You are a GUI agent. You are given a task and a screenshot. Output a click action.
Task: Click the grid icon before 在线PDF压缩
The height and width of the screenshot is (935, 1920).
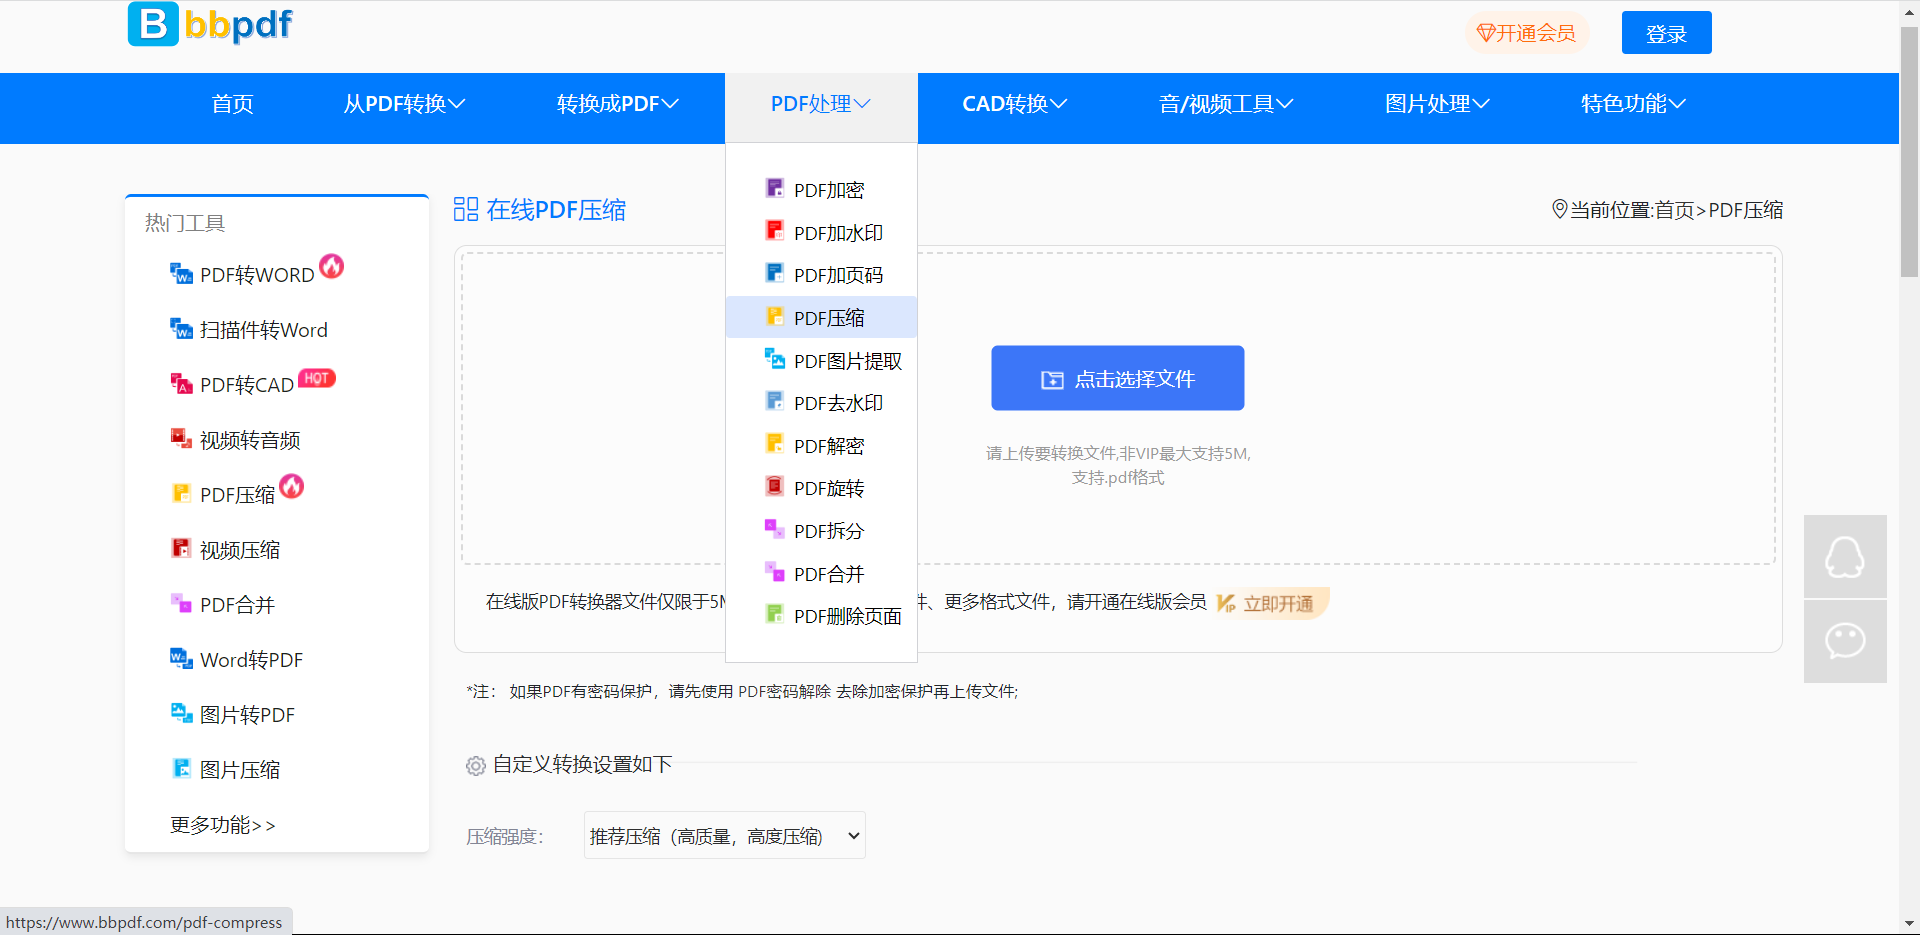pos(466,209)
